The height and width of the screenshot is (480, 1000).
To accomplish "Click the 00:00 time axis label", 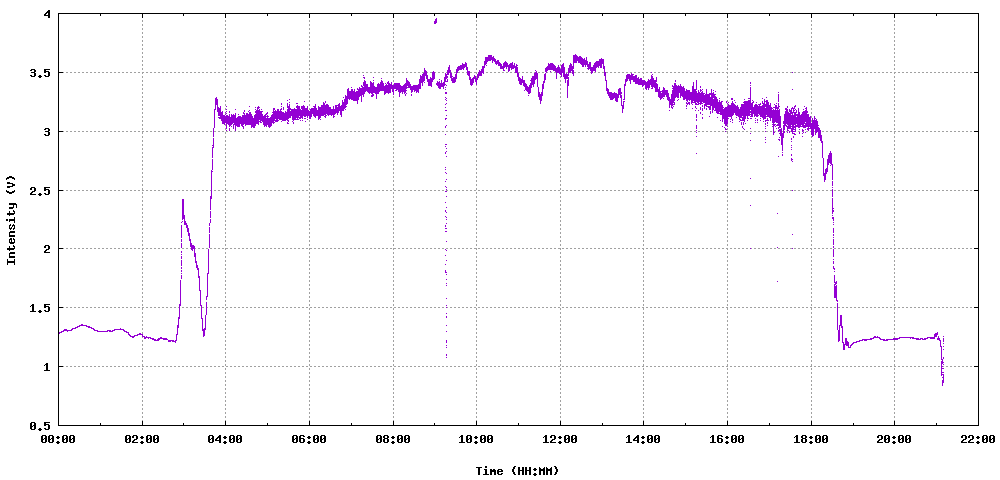I will tap(59, 439).
